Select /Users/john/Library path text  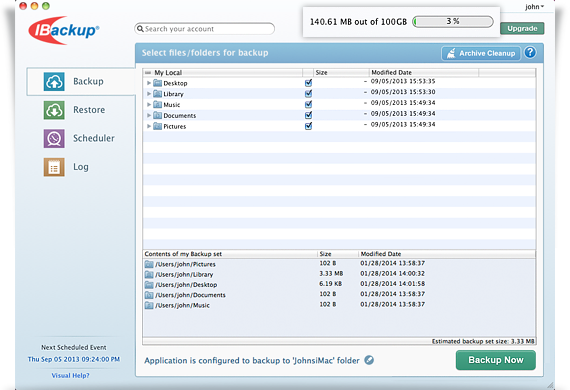[x=184, y=274]
